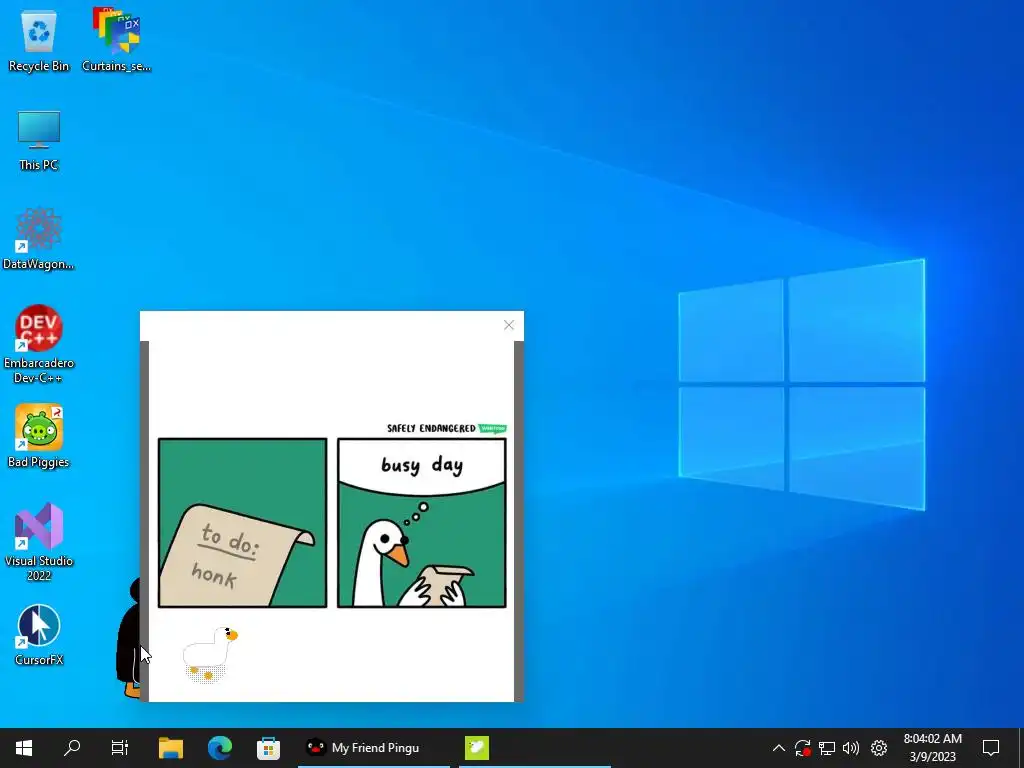Image resolution: width=1024 pixels, height=768 pixels.
Task: Switch to My Friend Pingu taskbar app
Action: coord(374,748)
